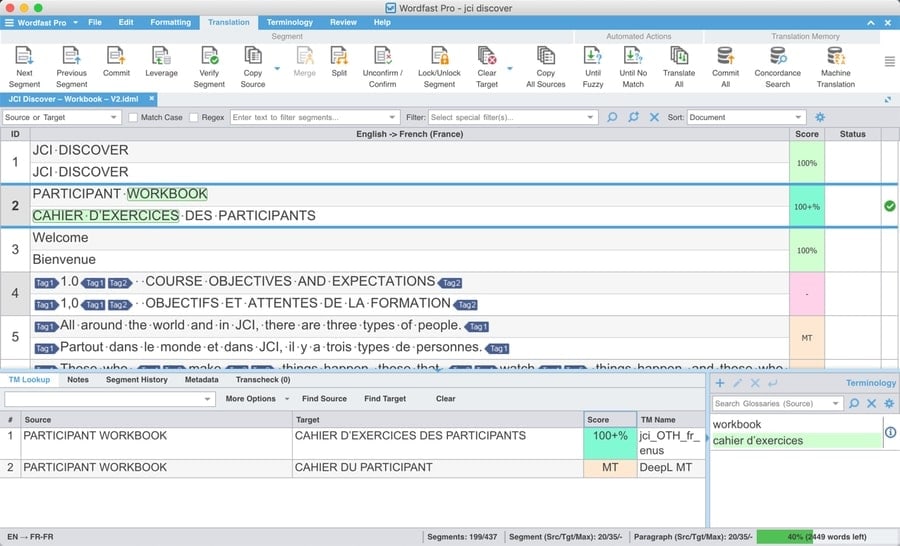Viewport: 900px width, 546px height.
Task: Click the refresh filter icon
Action: coord(633,117)
